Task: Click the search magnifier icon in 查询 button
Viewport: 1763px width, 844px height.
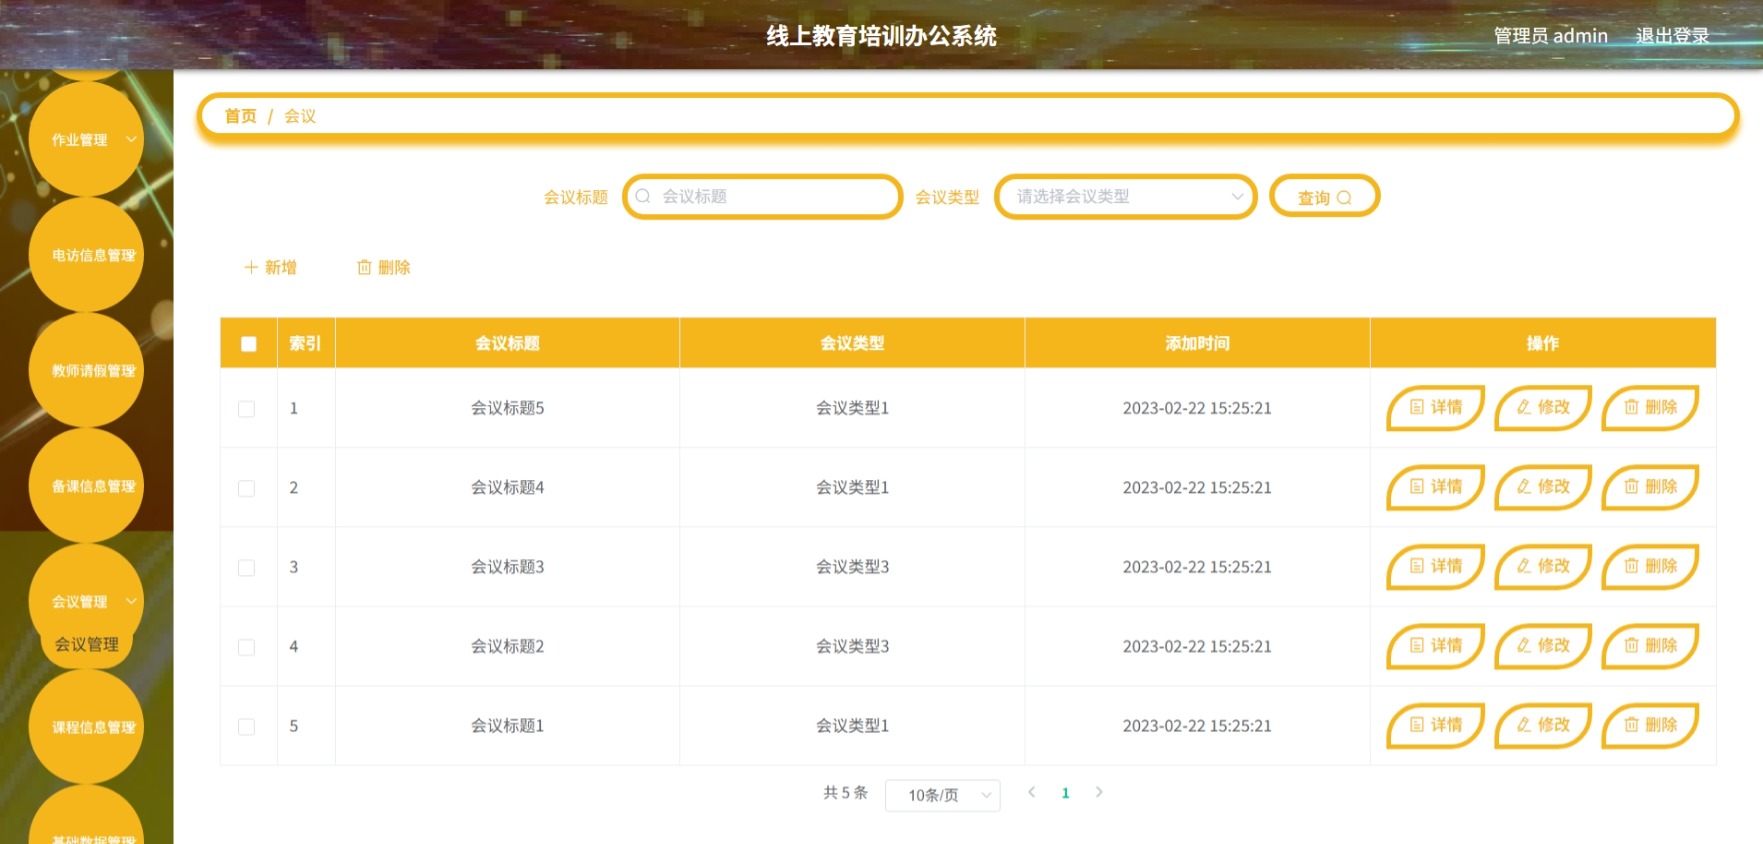Action: (x=1344, y=198)
